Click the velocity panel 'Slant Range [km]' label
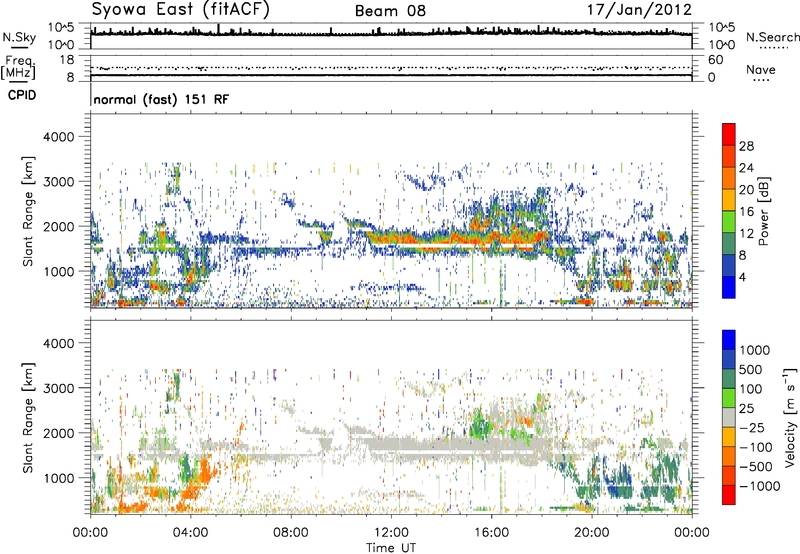 [28, 418]
